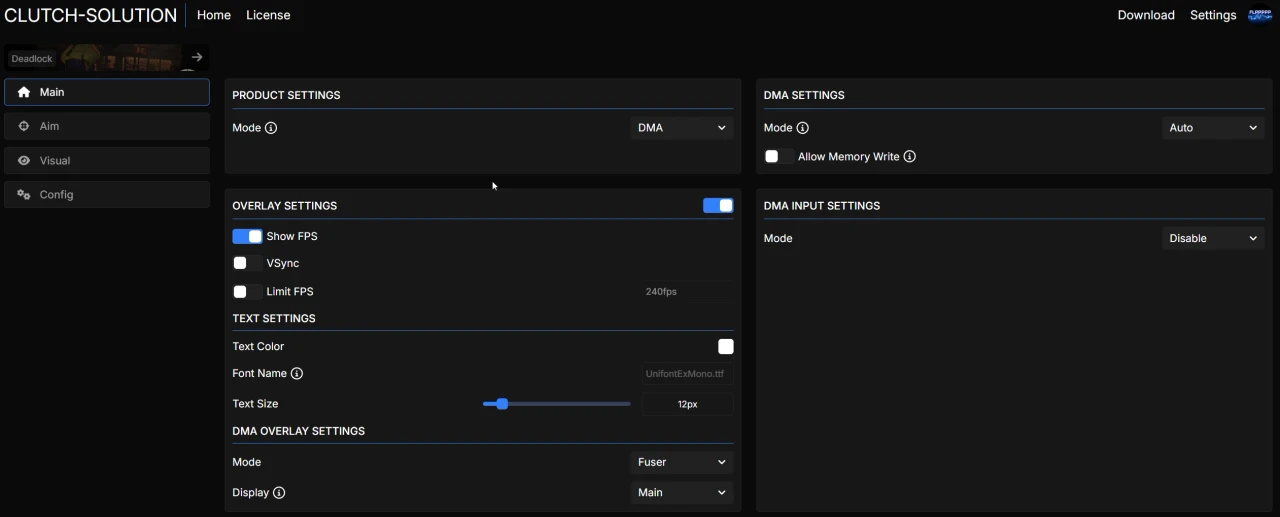Disable the Show FPS toggle
The height and width of the screenshot is (517, 1280).
[247, 236]
